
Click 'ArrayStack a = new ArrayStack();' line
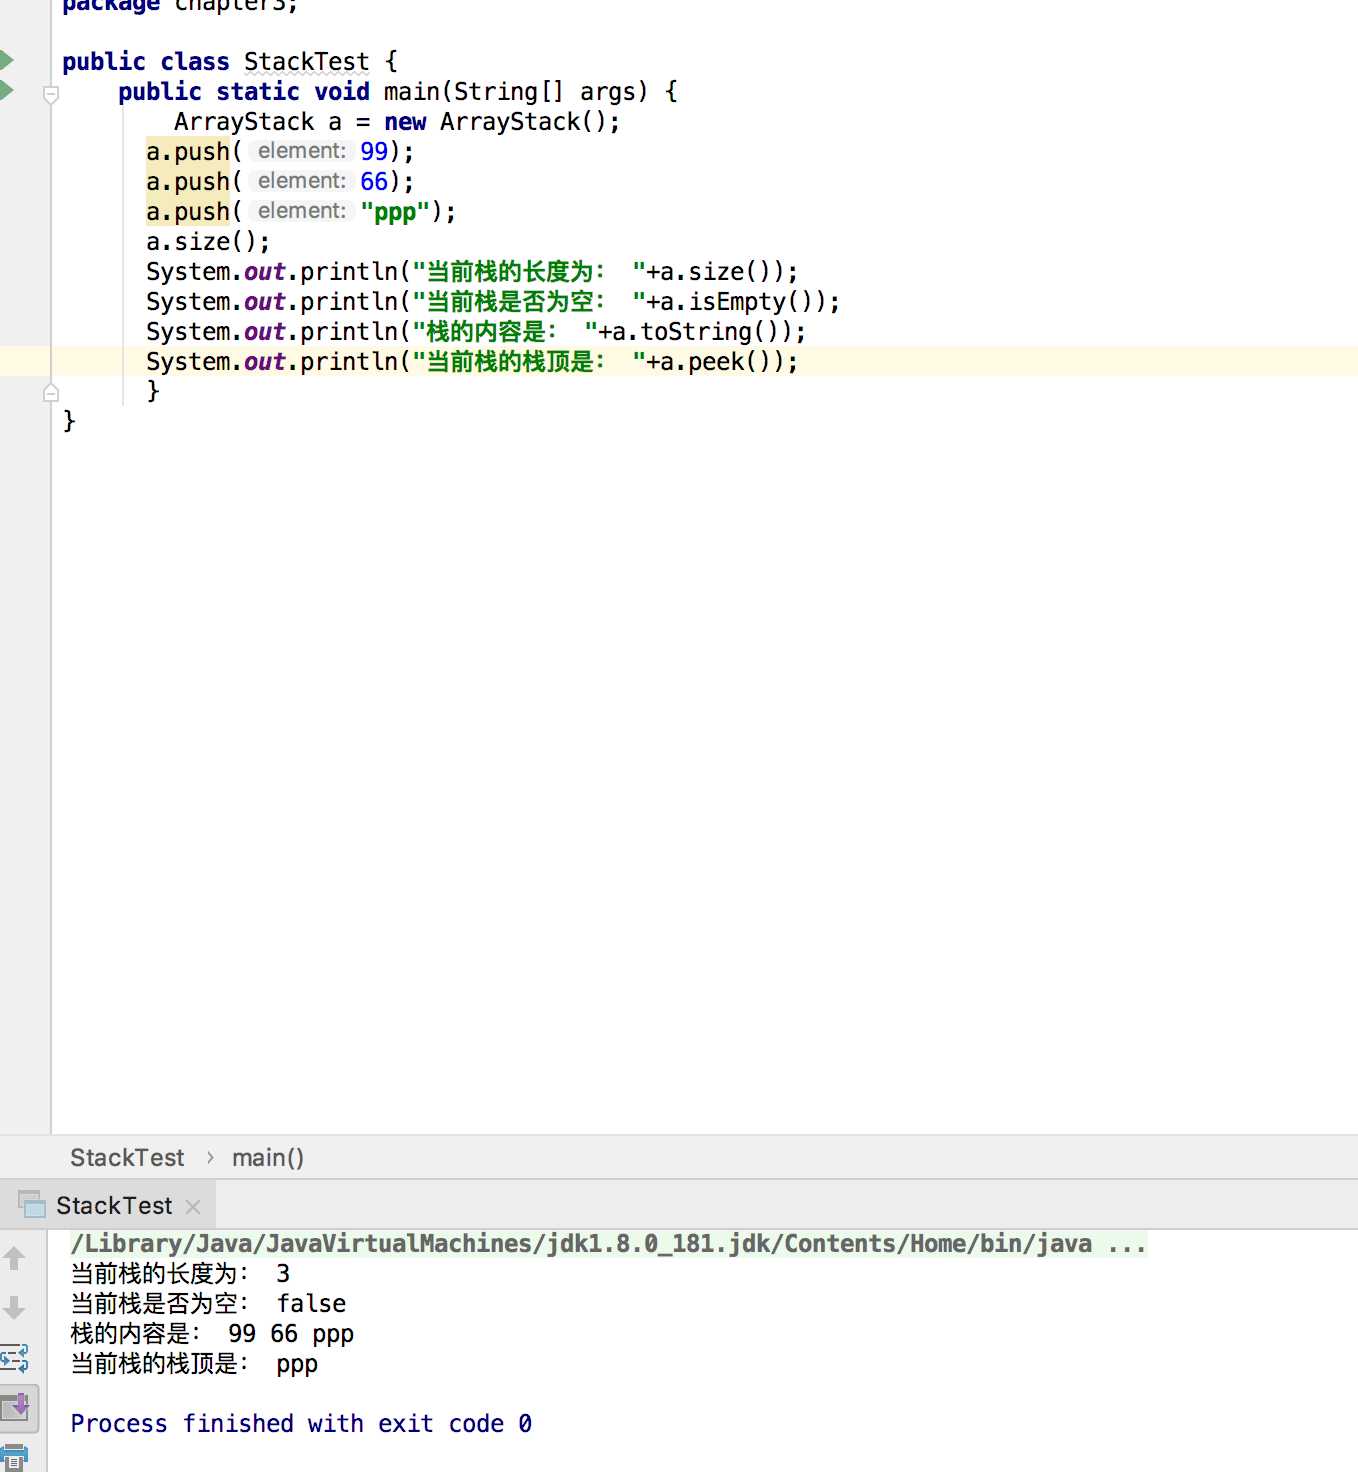[397, 122]
